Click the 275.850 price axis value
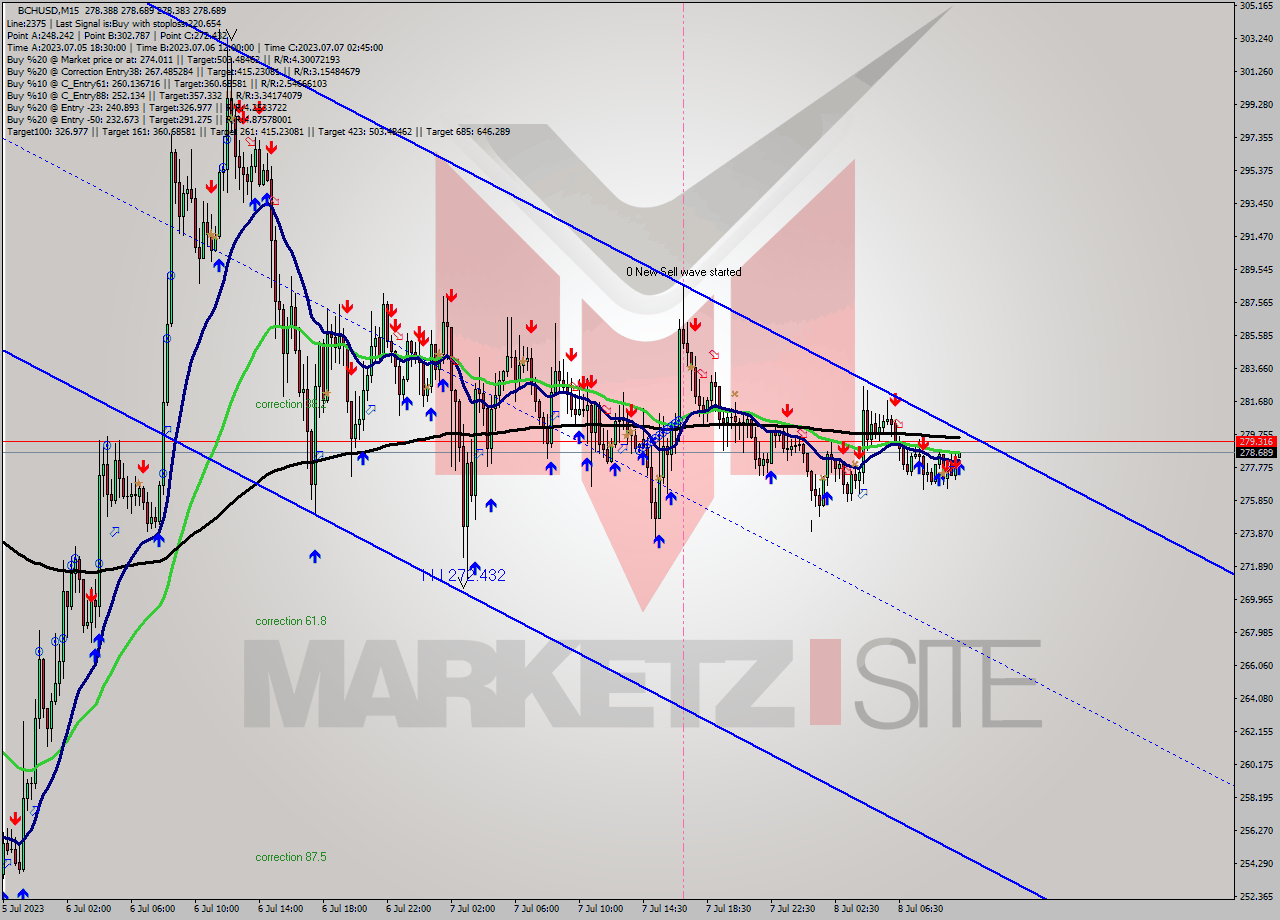The height and width of the screenshot is (920, 1280). click(x=1256, y=501)
